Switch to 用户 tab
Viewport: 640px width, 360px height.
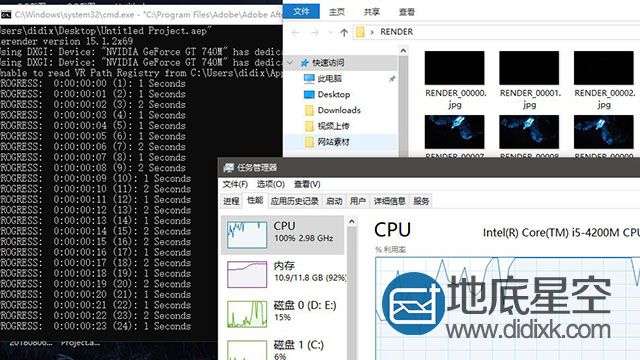pyautogui.click(x=358, y=201)
